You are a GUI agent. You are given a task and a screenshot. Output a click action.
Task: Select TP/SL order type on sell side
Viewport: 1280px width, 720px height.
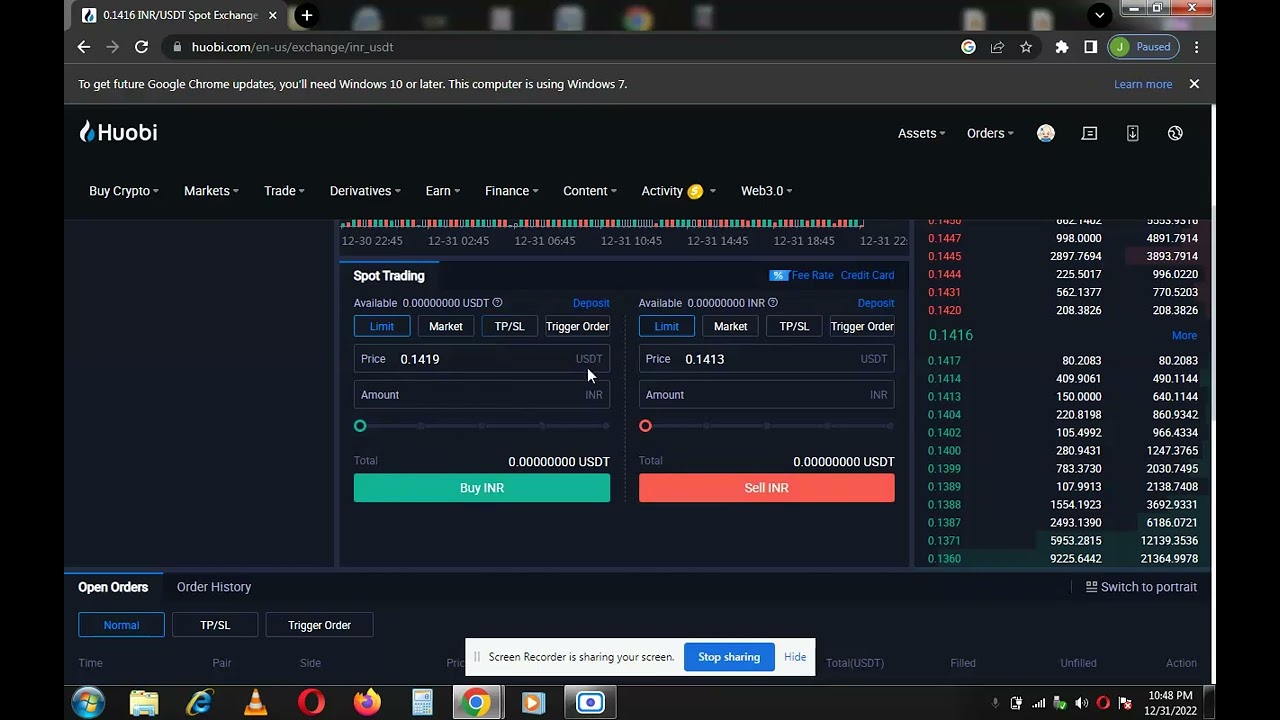[x=794, y=326]
